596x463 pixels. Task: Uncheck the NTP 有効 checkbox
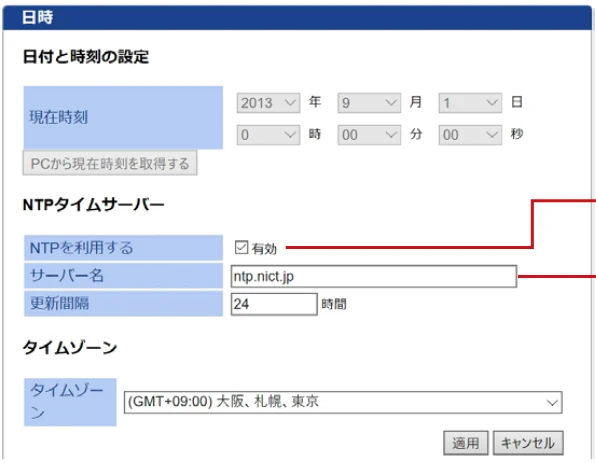pos(241,247)
